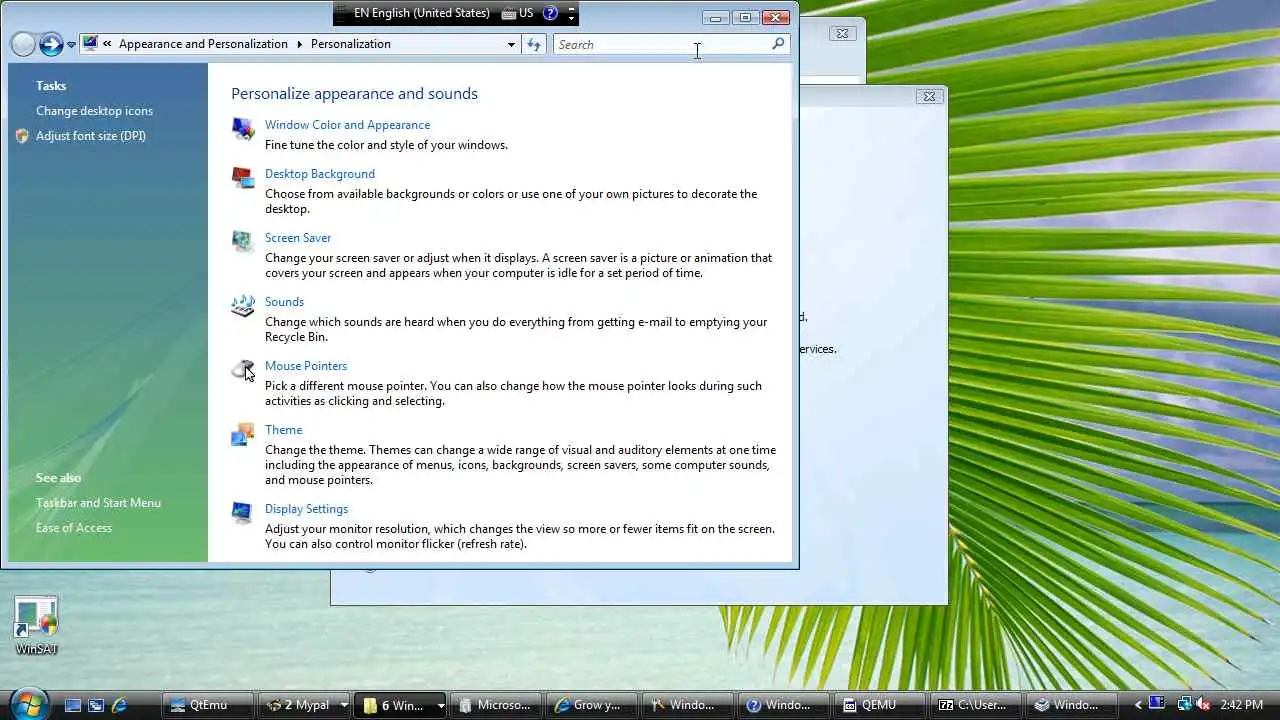Click Show Desktop in Quick Launch
This screenshot has height=720, width=1280.
click(73, 705)
